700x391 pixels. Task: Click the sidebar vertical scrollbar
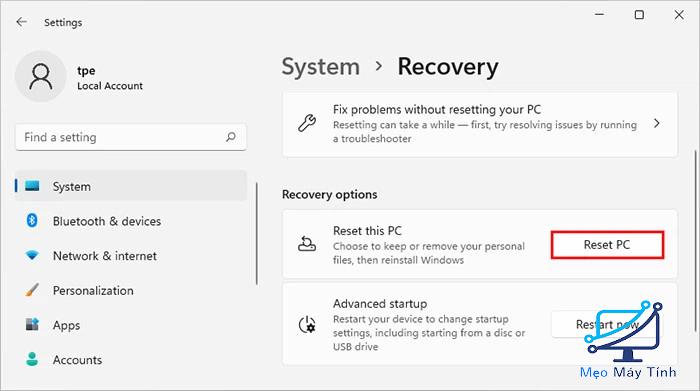[257, 233]
